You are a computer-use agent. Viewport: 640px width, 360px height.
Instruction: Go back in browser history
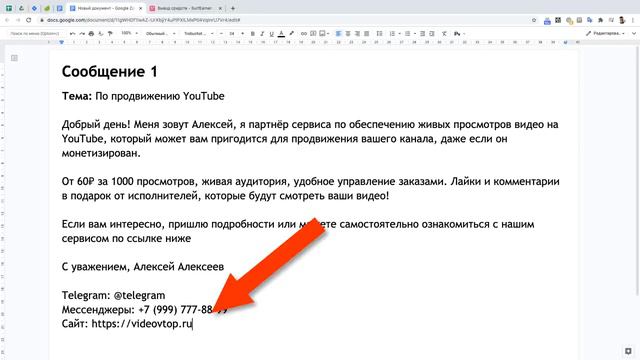tap(7, 20)
